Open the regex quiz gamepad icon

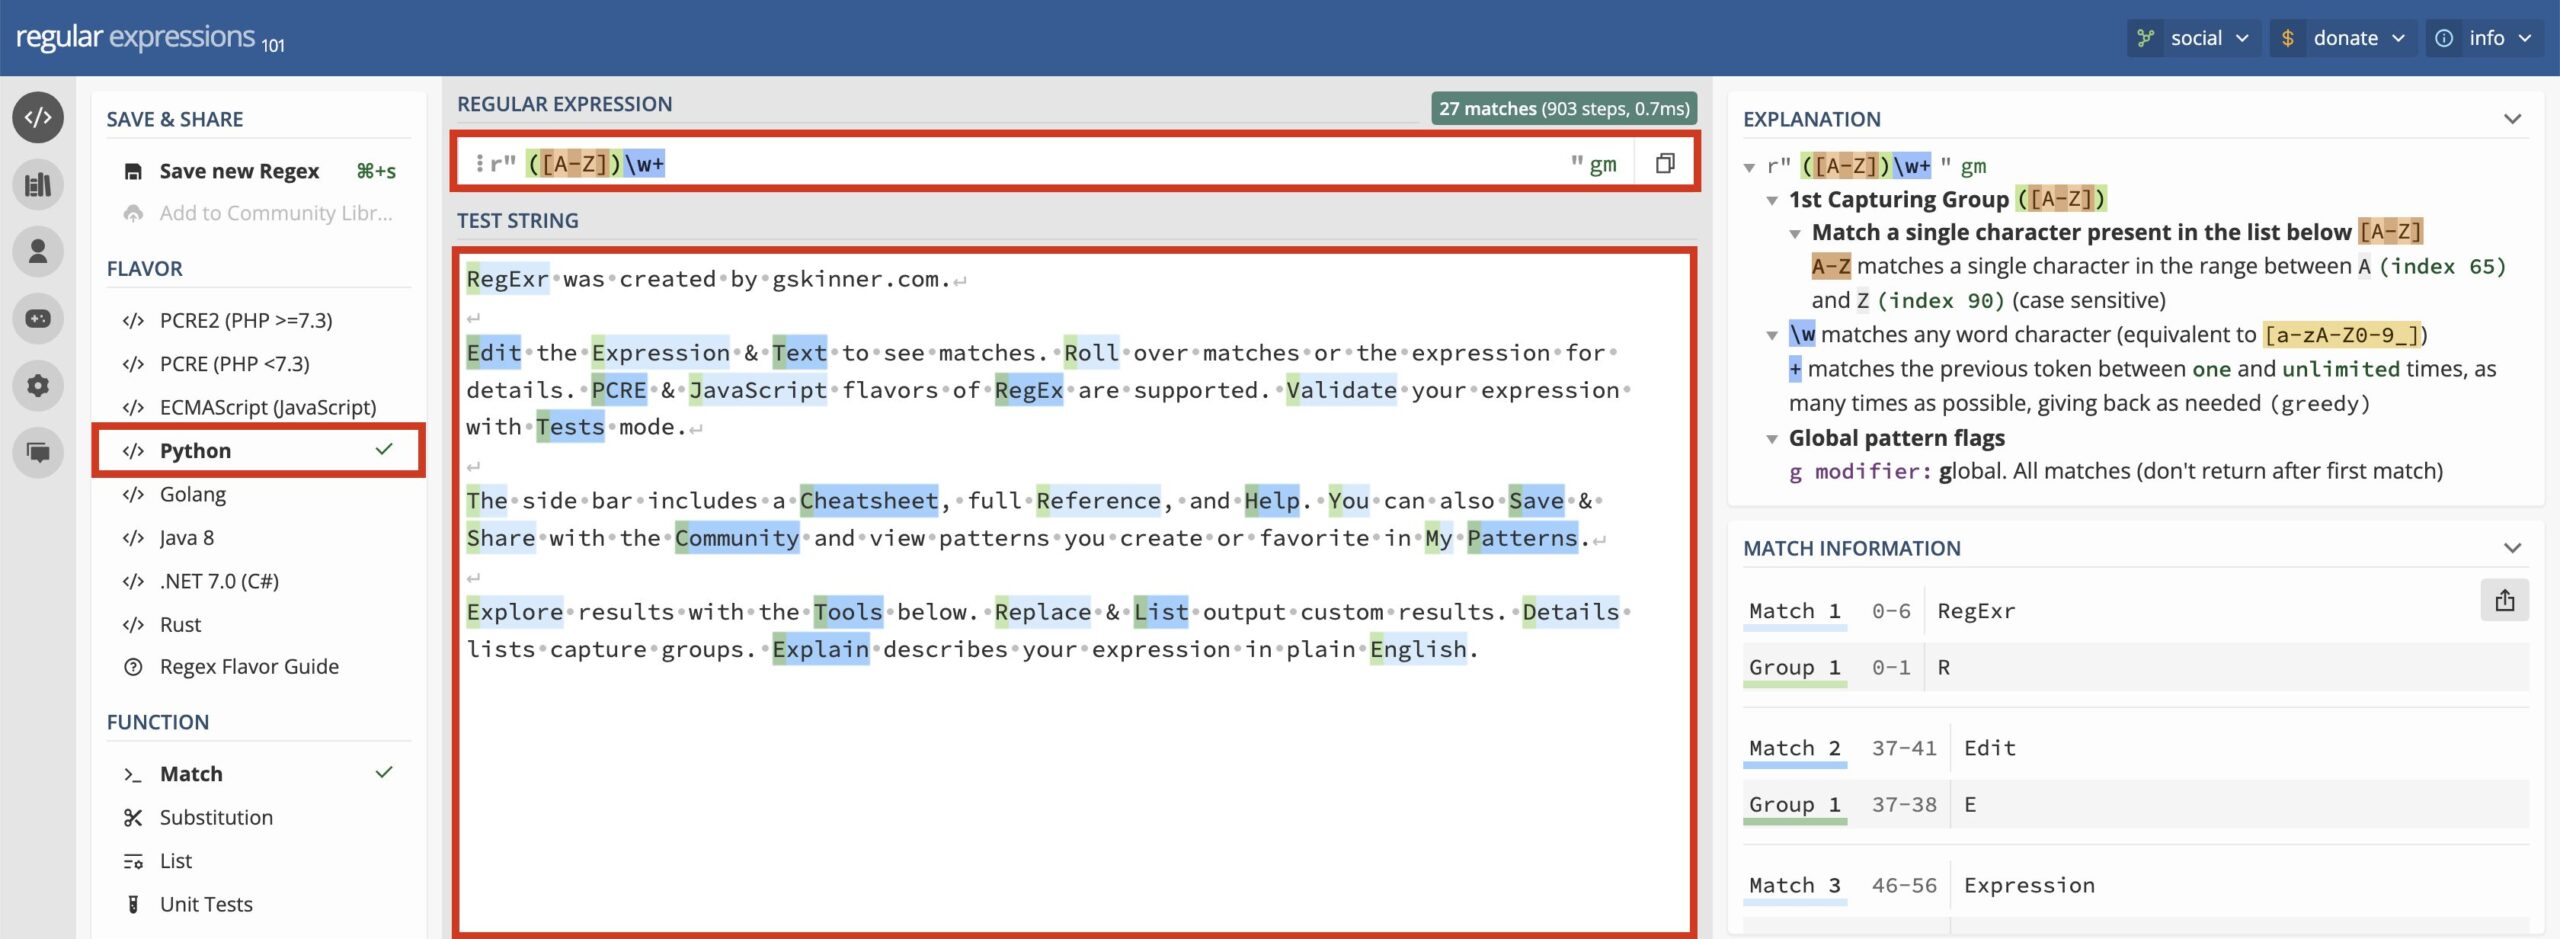[x=38, y=318]
